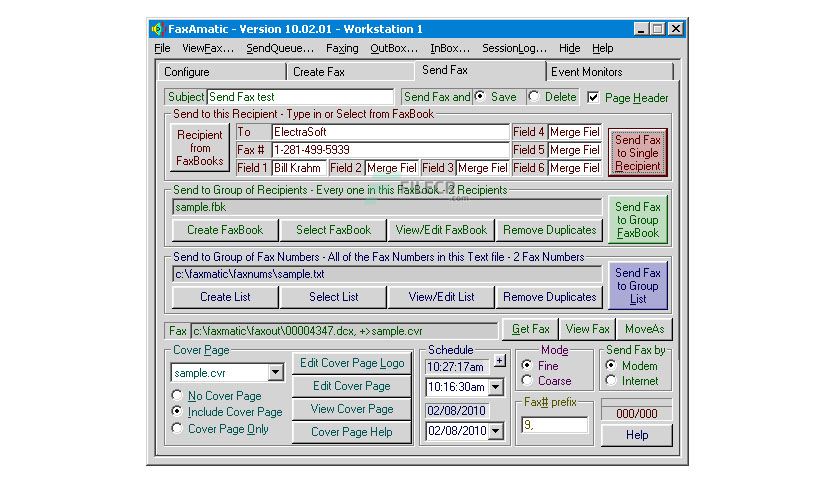Switch to the Configure tab

pyautogui.click(x=221, y=71)
